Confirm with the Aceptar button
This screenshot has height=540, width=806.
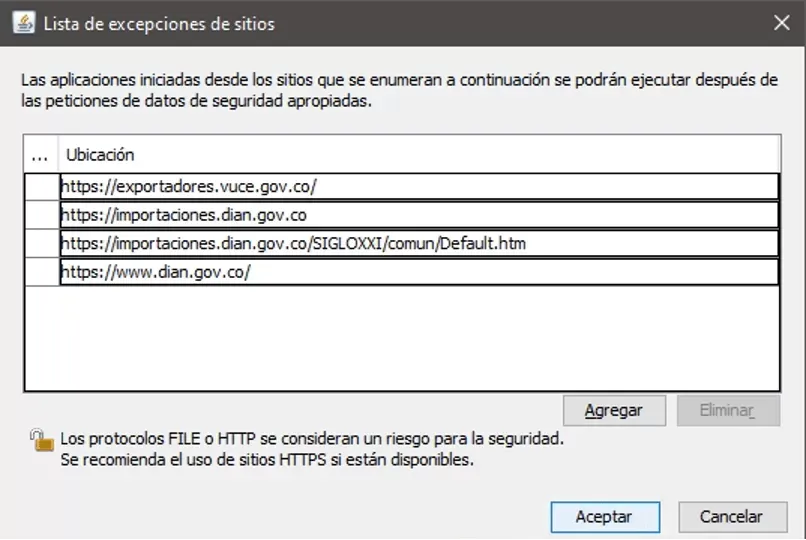[x=605, y=517]
